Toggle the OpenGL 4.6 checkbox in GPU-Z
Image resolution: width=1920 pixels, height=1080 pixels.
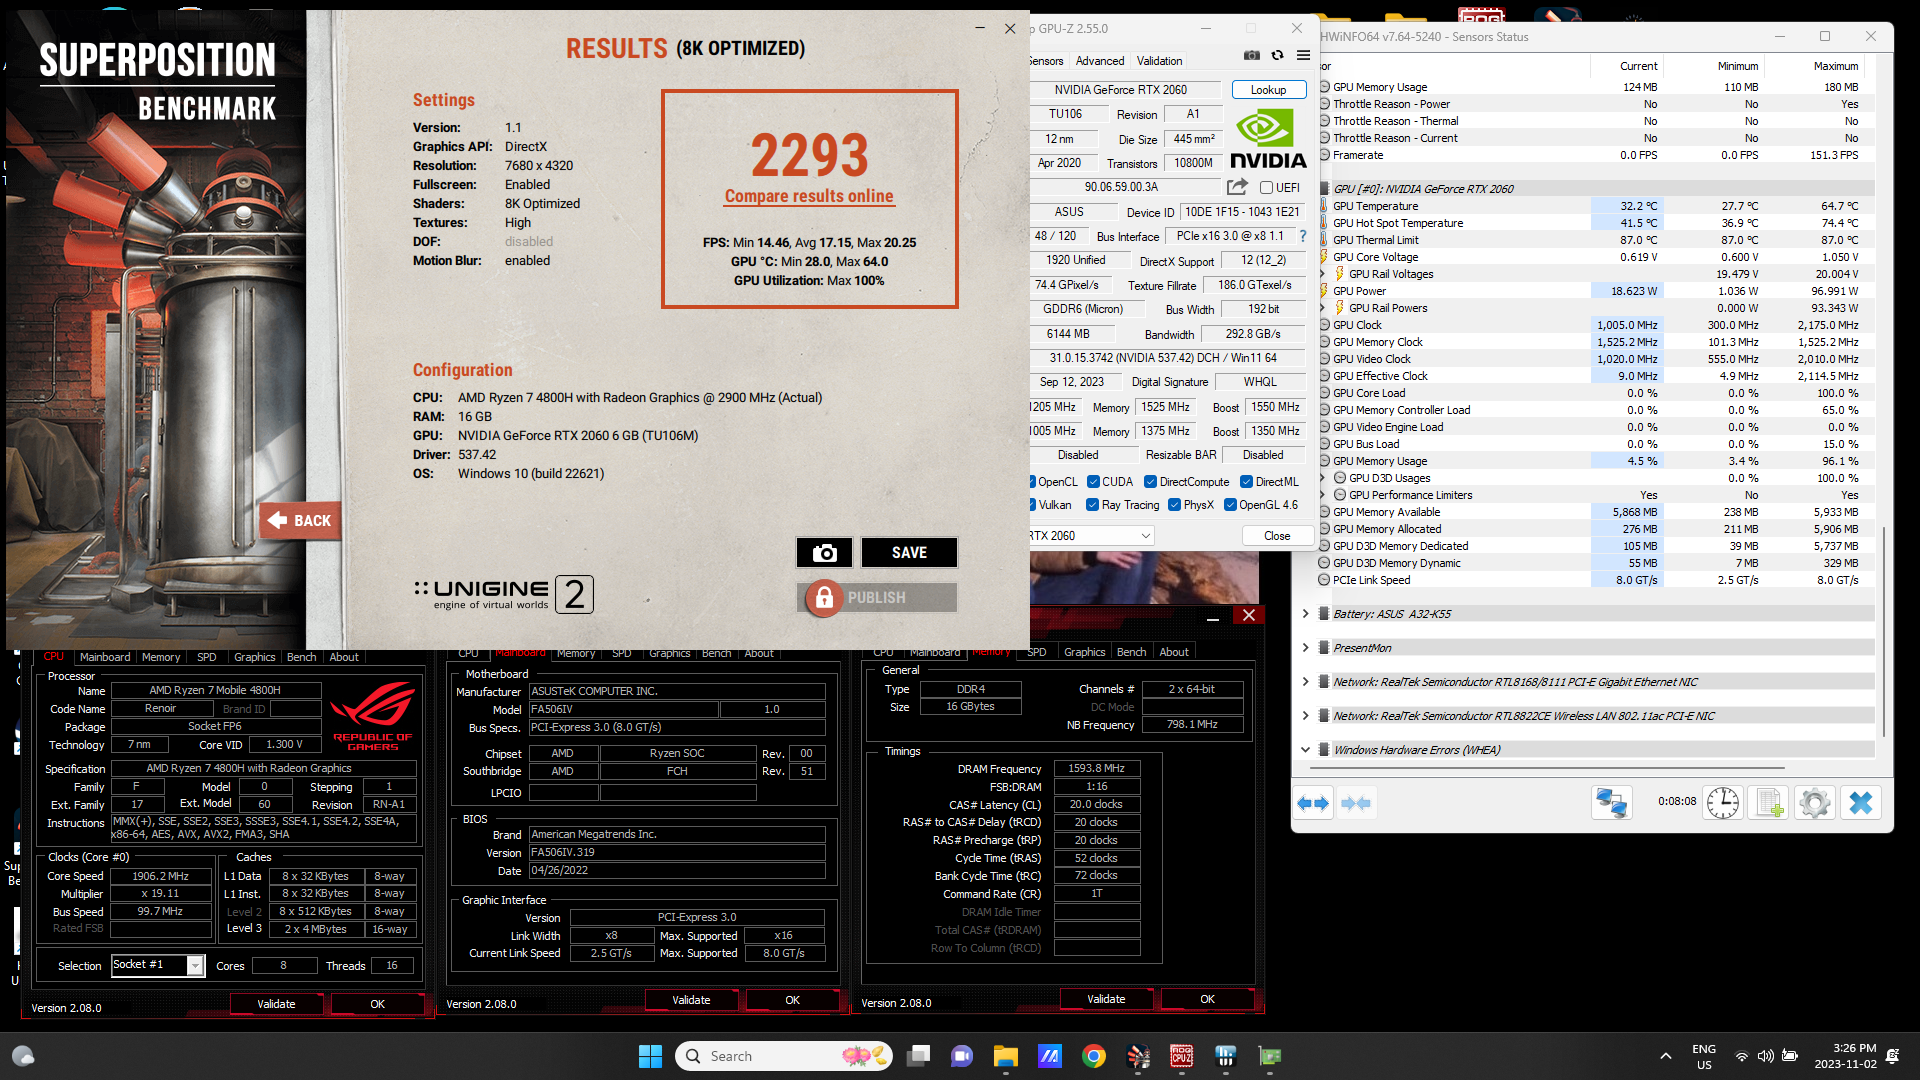point(1230,505)
